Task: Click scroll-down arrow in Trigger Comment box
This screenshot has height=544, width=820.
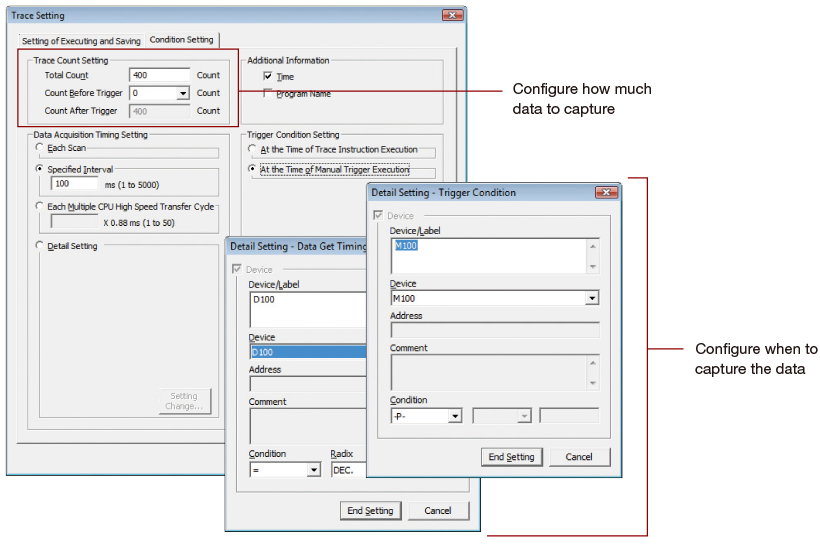Action: click(x=593, y=383)
